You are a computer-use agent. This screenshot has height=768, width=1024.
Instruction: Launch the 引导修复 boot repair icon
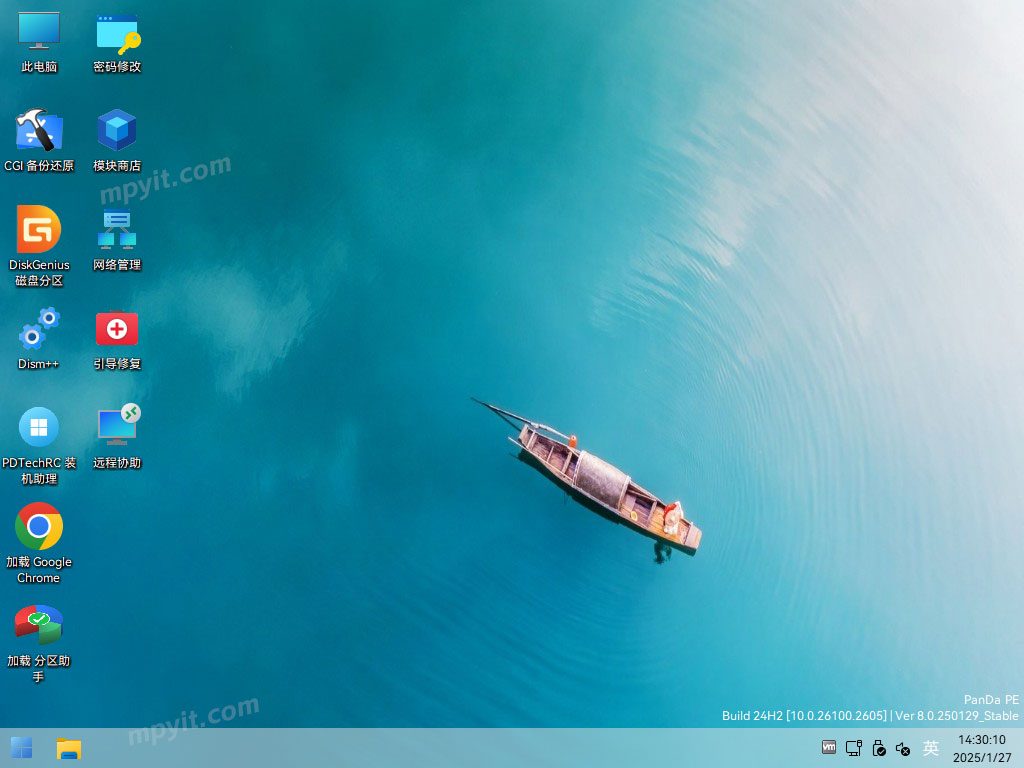coord(117,338)
